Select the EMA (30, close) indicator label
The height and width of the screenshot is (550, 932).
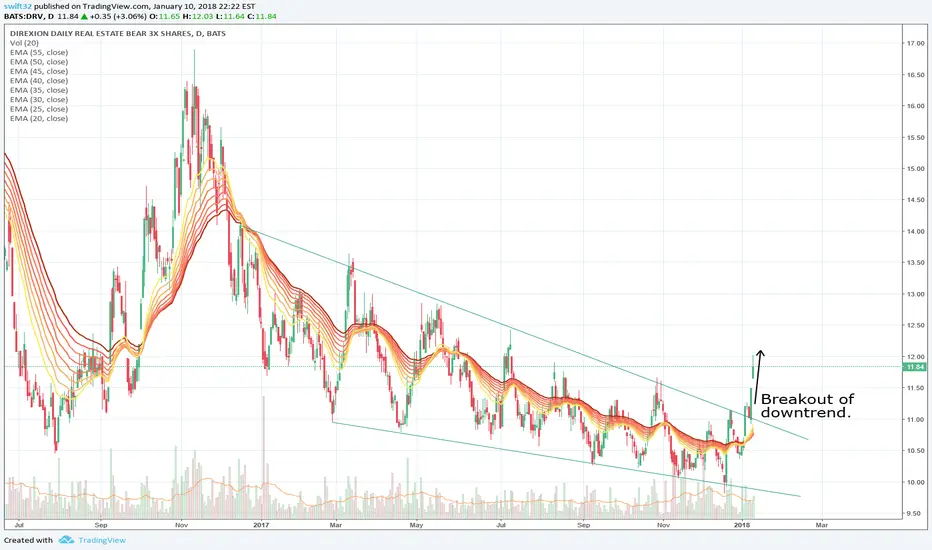click(39, 100)
